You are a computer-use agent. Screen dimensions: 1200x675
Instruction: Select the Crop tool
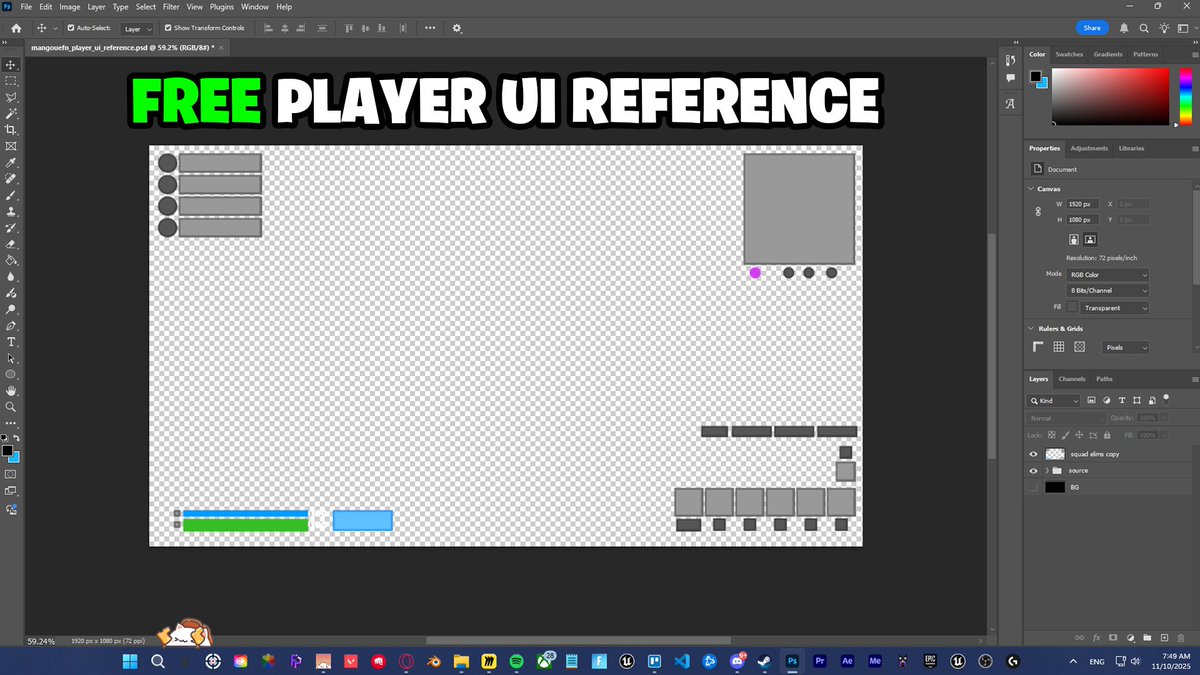[11, 130]
